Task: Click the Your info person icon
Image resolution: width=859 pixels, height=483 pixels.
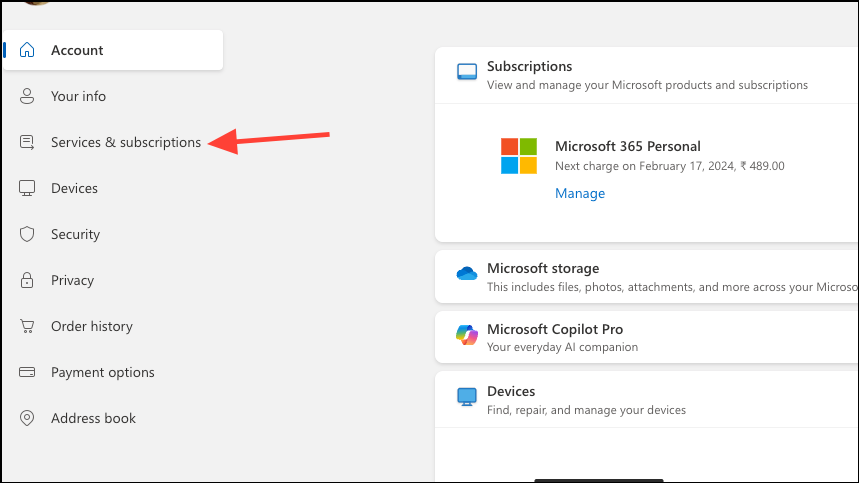Action: (x=27, y=96)
